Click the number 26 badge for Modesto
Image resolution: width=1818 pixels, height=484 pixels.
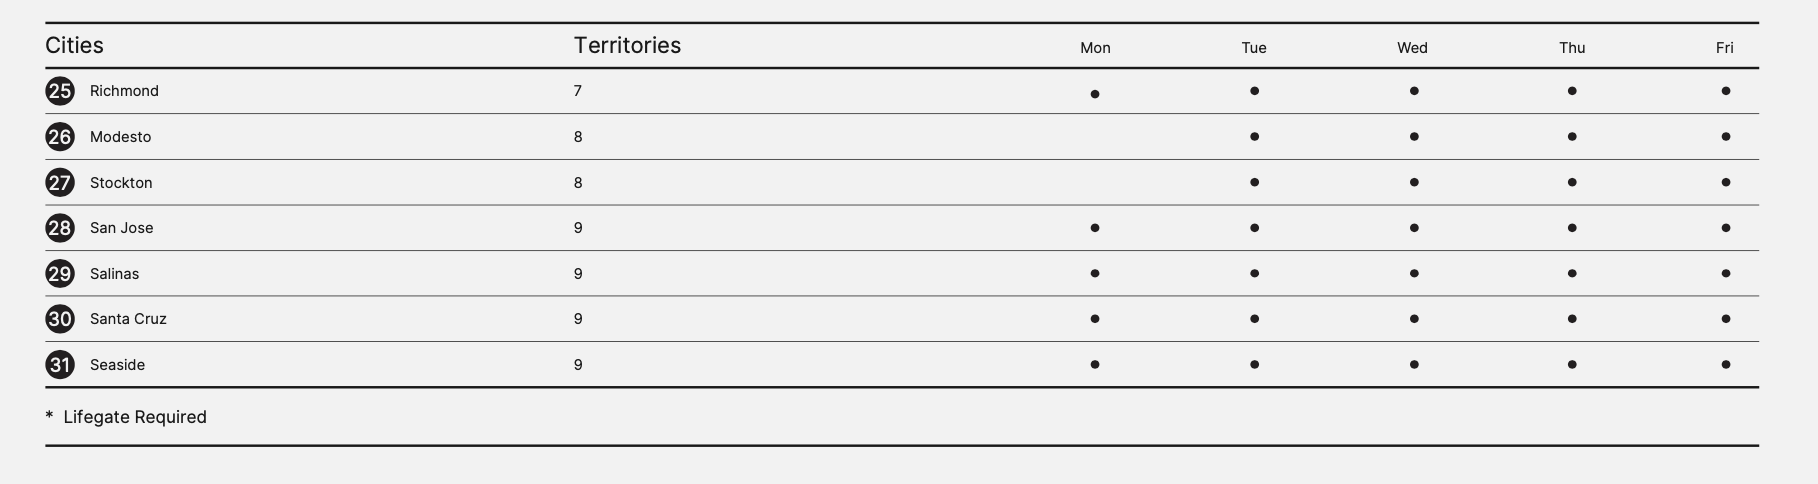(x=60, y=137)
